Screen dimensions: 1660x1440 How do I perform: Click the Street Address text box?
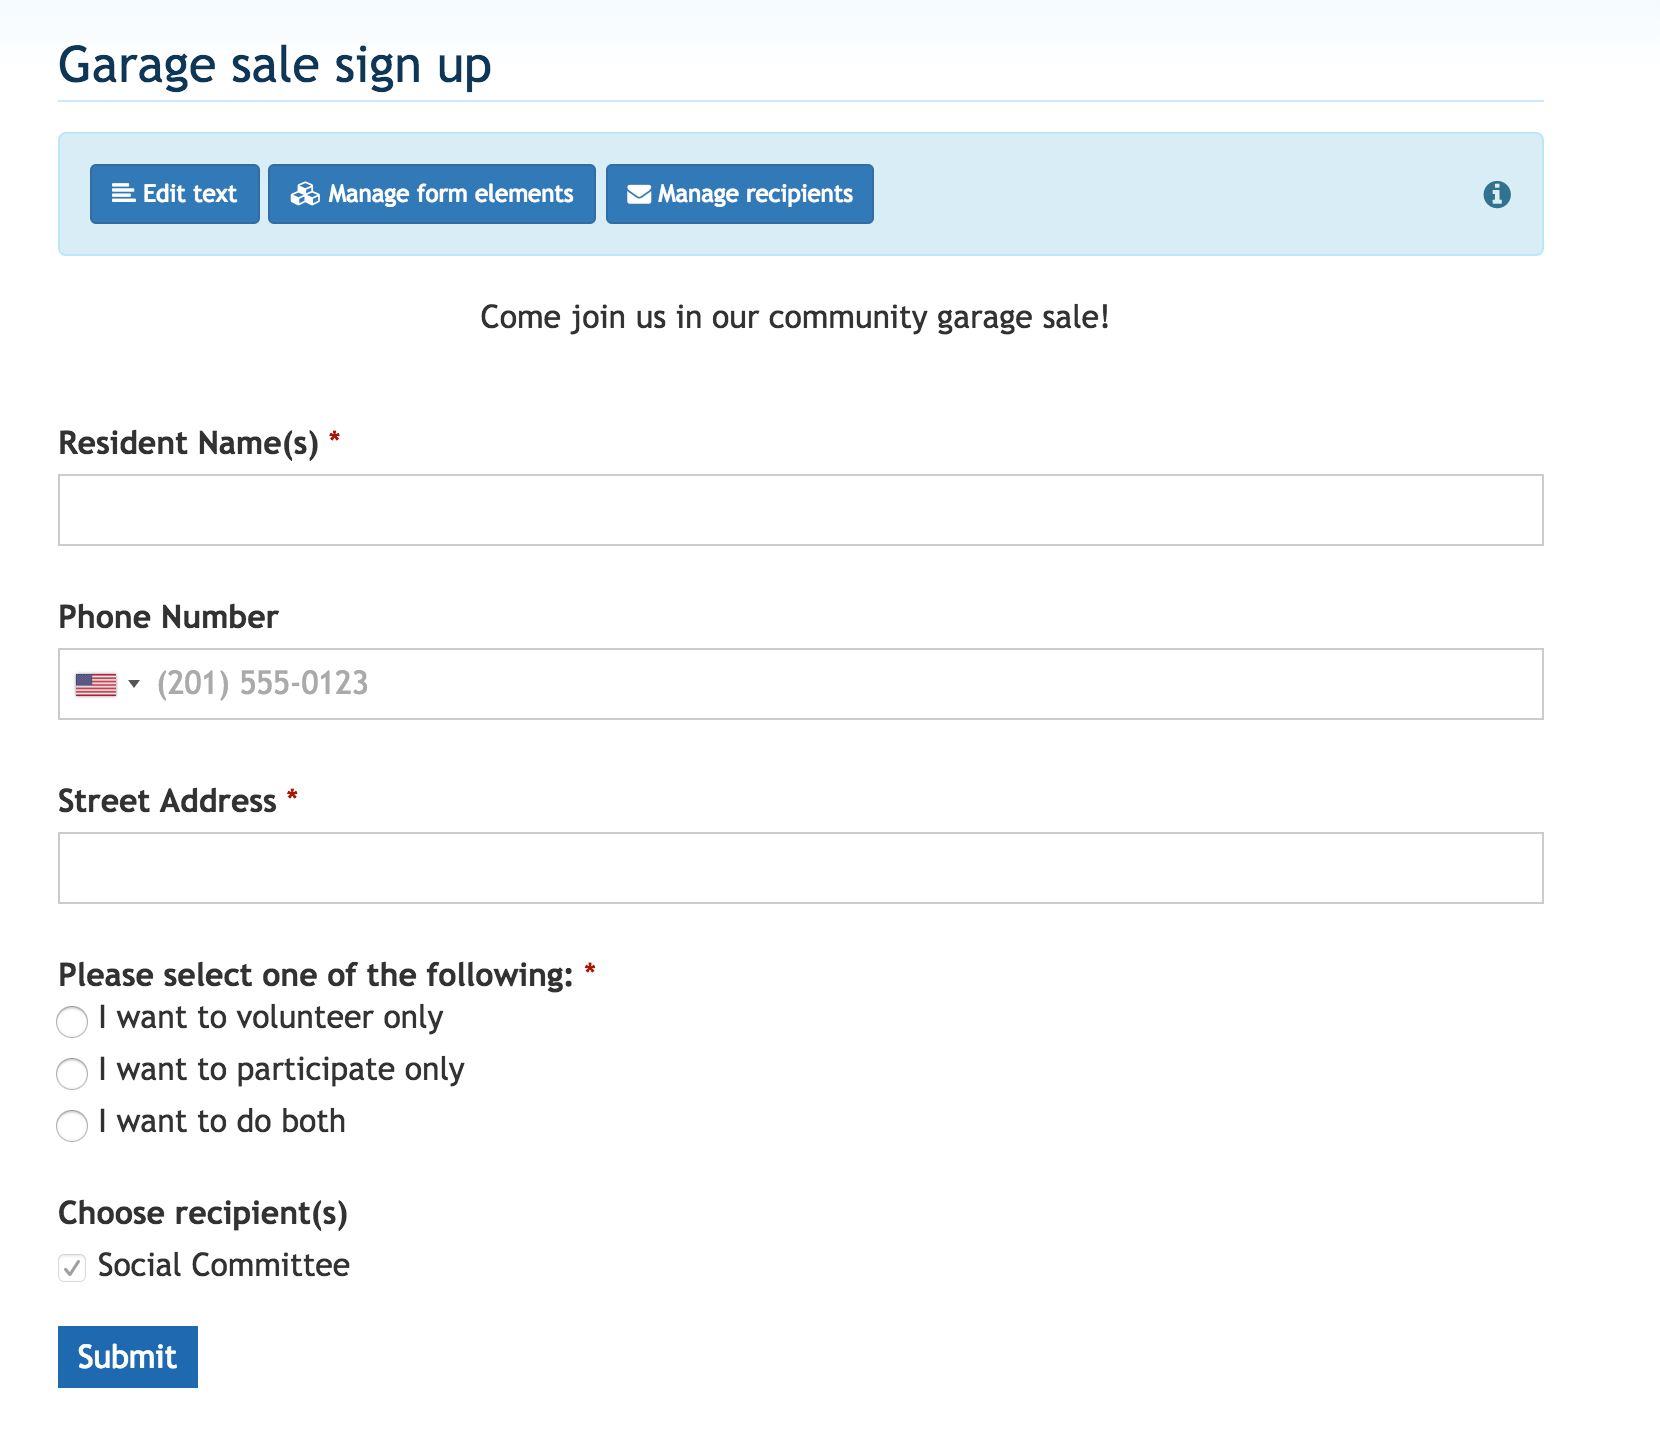tap(800, 868)
